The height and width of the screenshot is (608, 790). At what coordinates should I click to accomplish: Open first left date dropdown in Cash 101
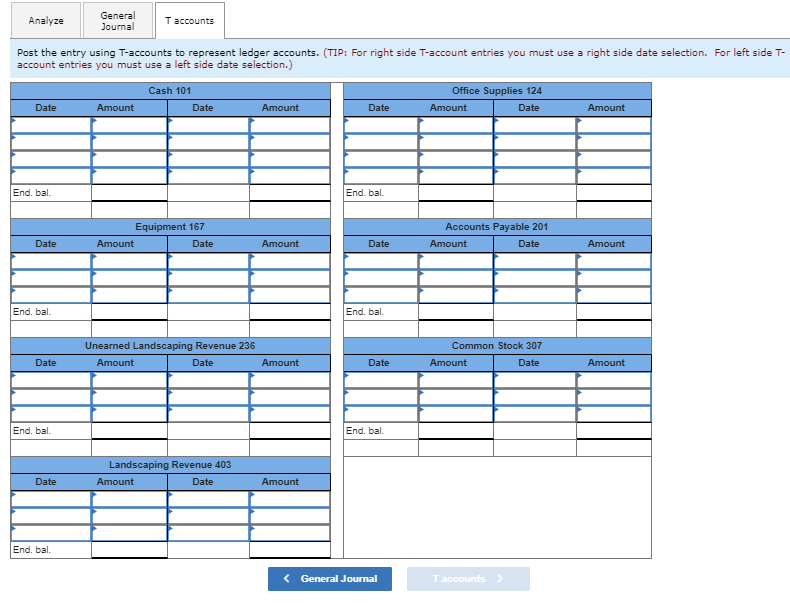[51, 125]
